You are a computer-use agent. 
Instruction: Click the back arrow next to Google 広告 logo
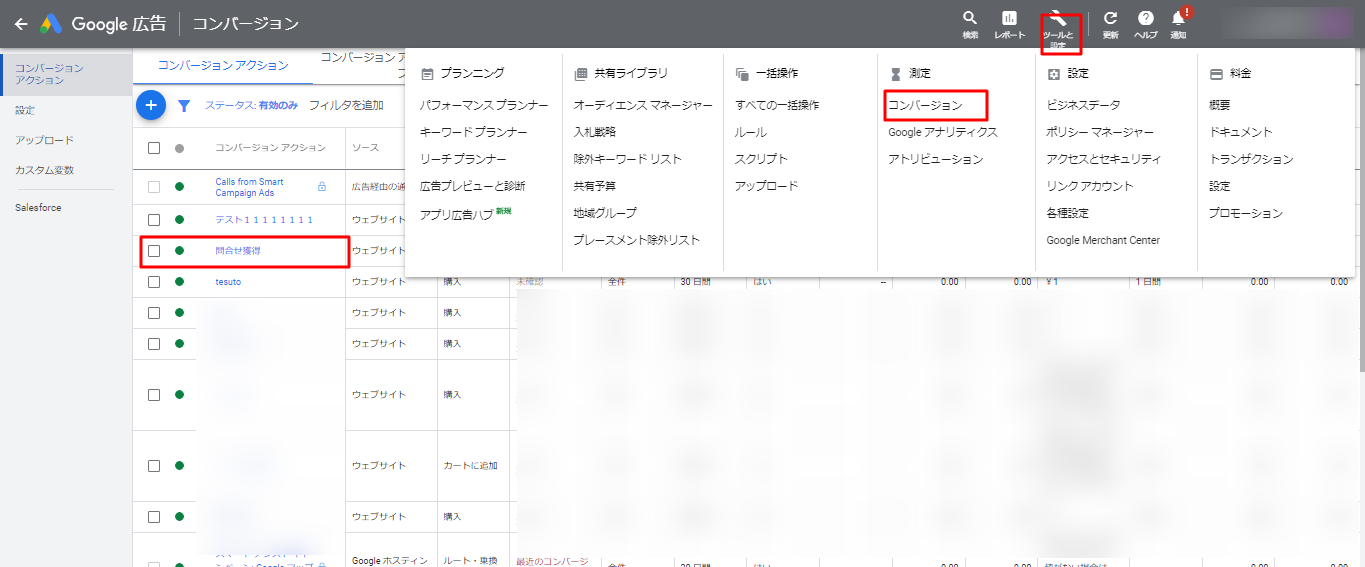[x=20, y=23]
